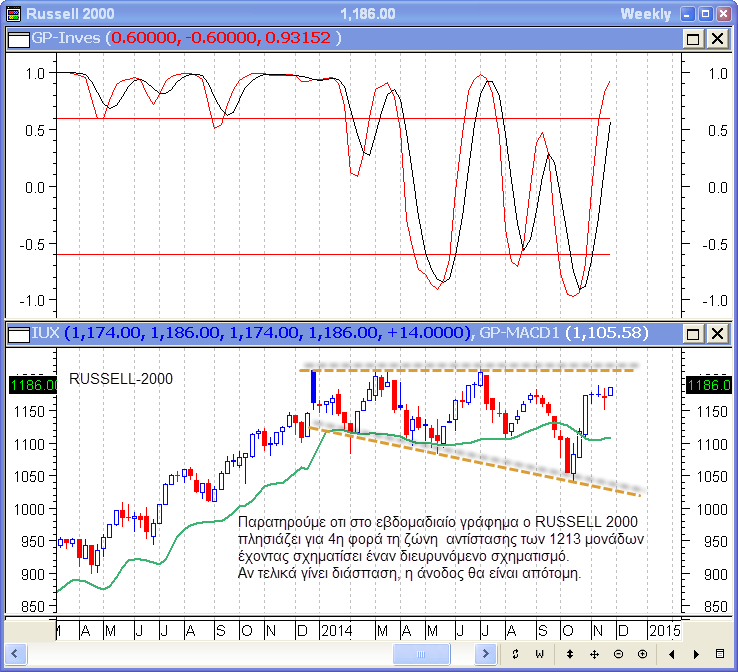Image resolution: width=738 pixels, height=672 pixels.
Task: Zoom in using the plus circle icon
Action: pyautogui.click(x=642, y=654)
